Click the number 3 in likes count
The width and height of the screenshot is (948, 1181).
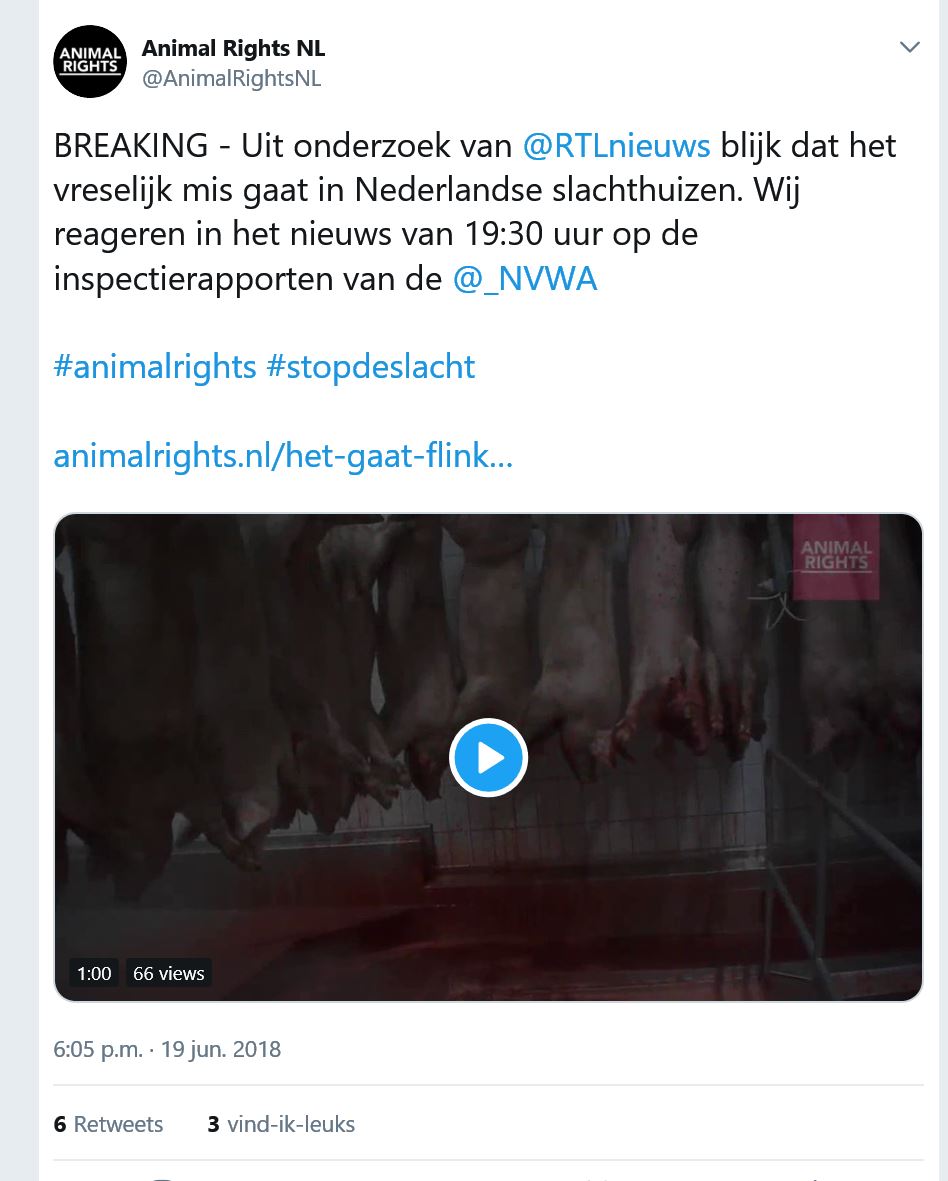pos(213,1125)
